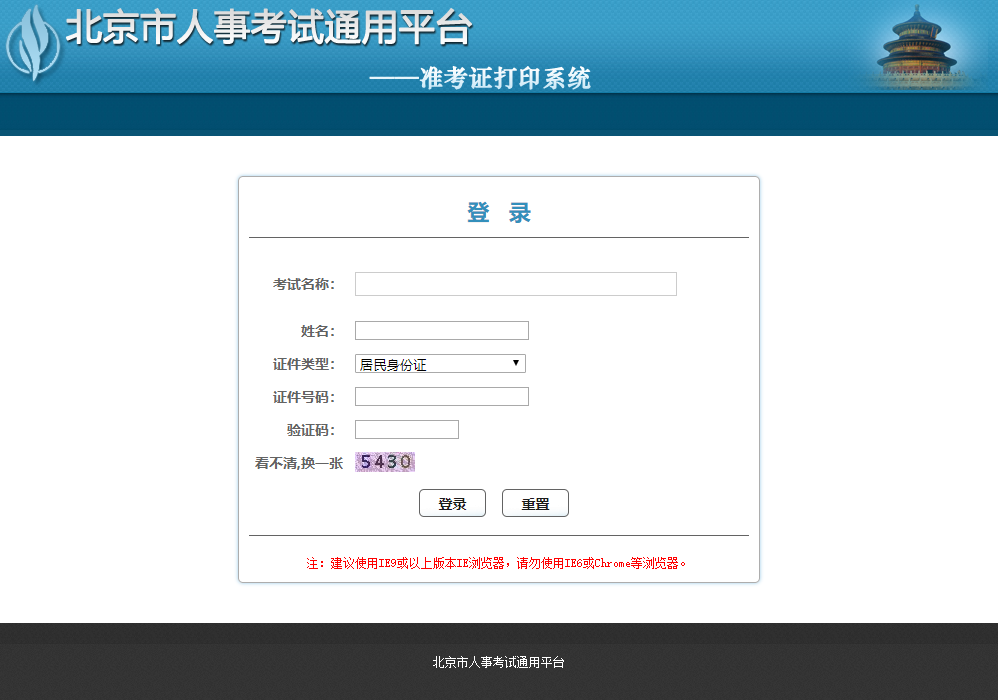This screenshot has width=998, height=700.
Task: Click 看不清,换一张 to refresh the captcha
Action: point(299,463)
